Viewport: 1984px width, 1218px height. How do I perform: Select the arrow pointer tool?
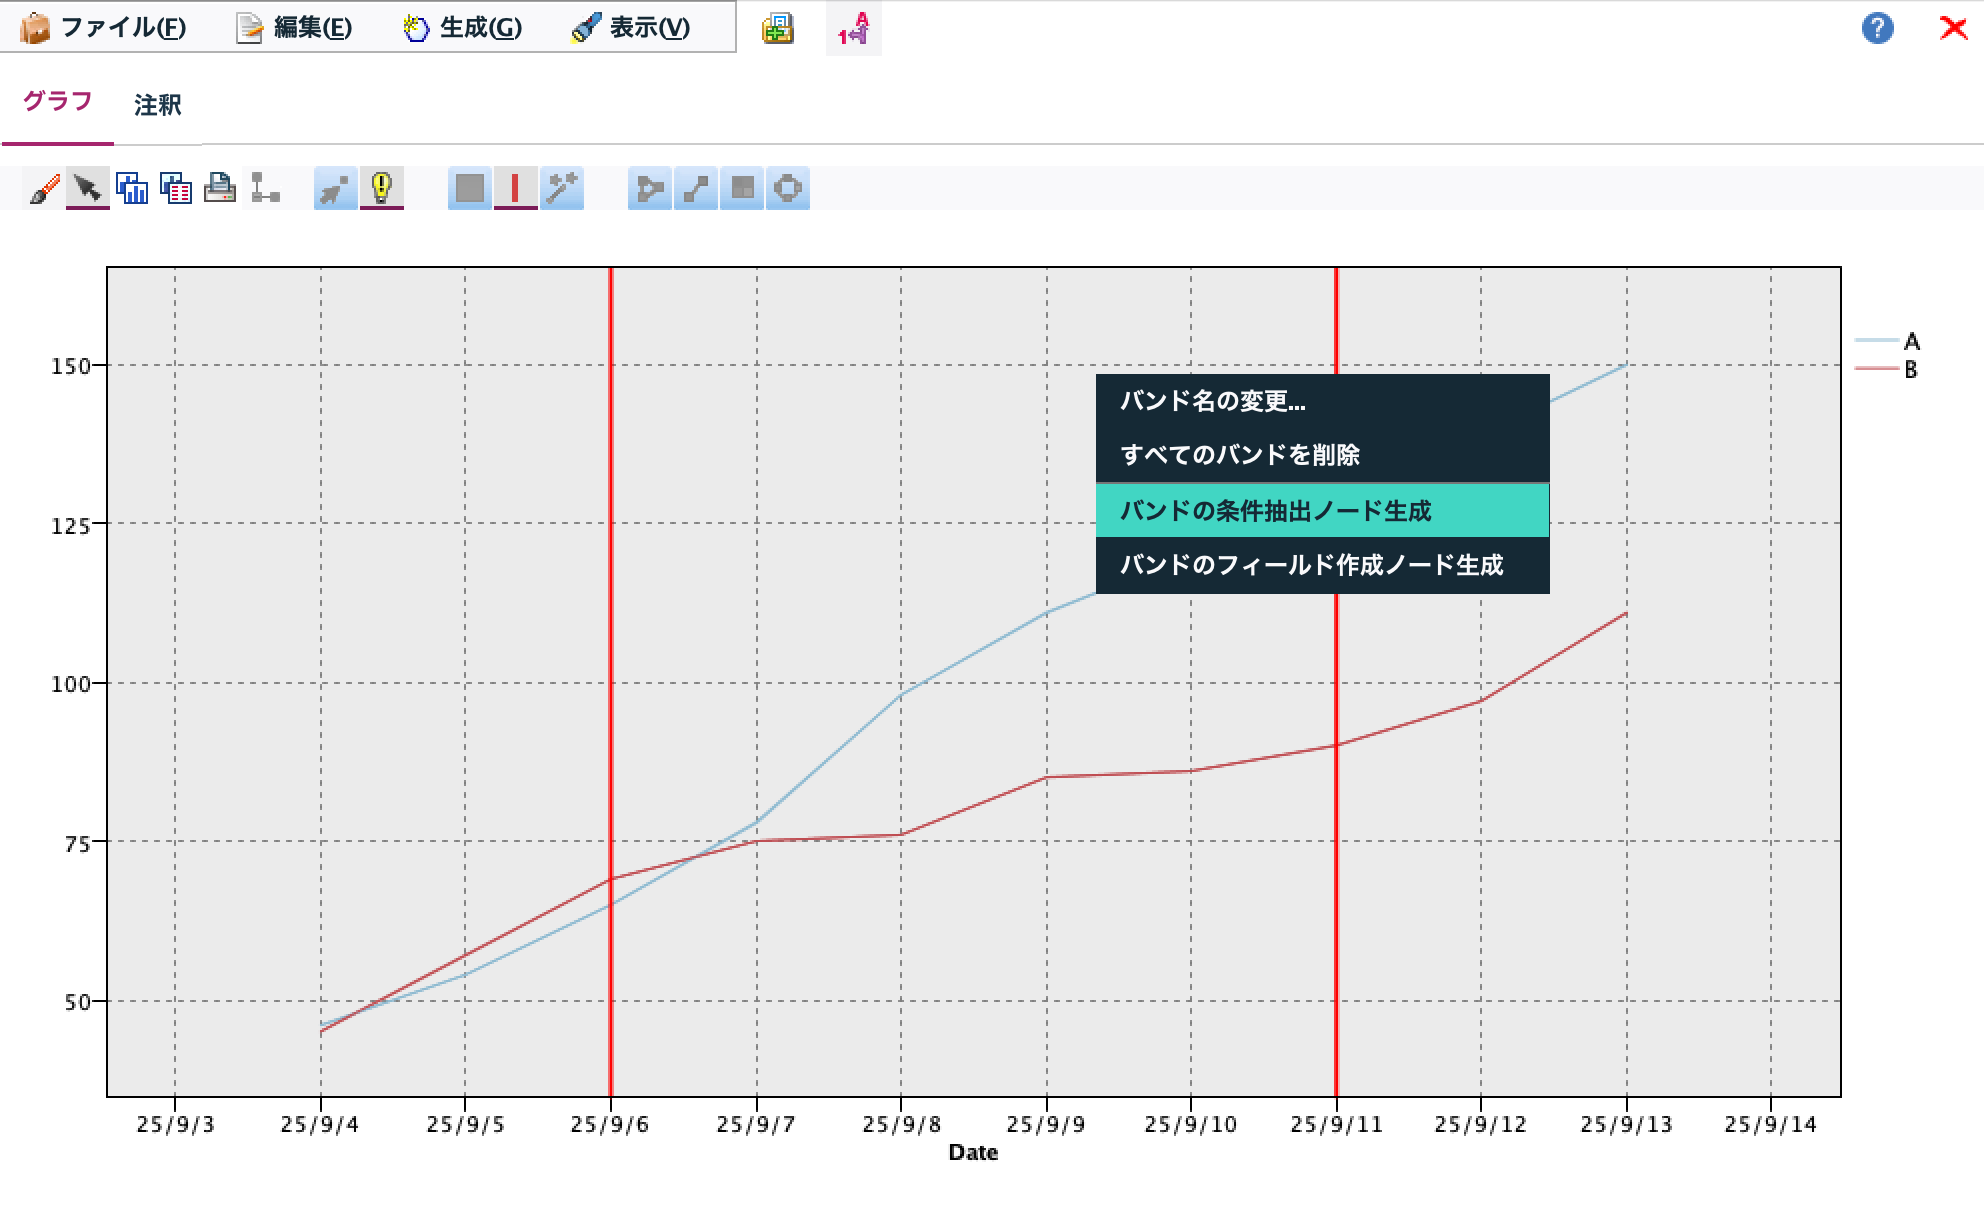88,188
